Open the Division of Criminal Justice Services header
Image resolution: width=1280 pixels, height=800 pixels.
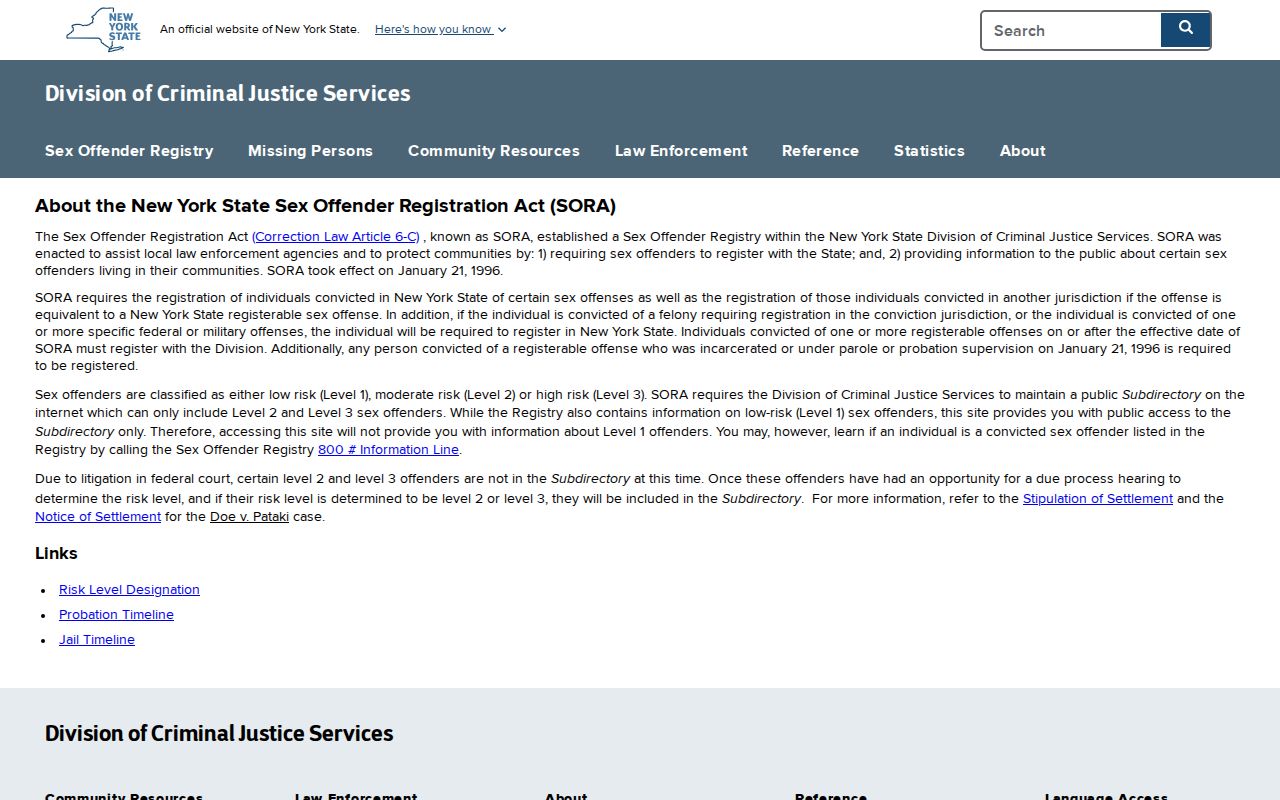tap(227, 93)
